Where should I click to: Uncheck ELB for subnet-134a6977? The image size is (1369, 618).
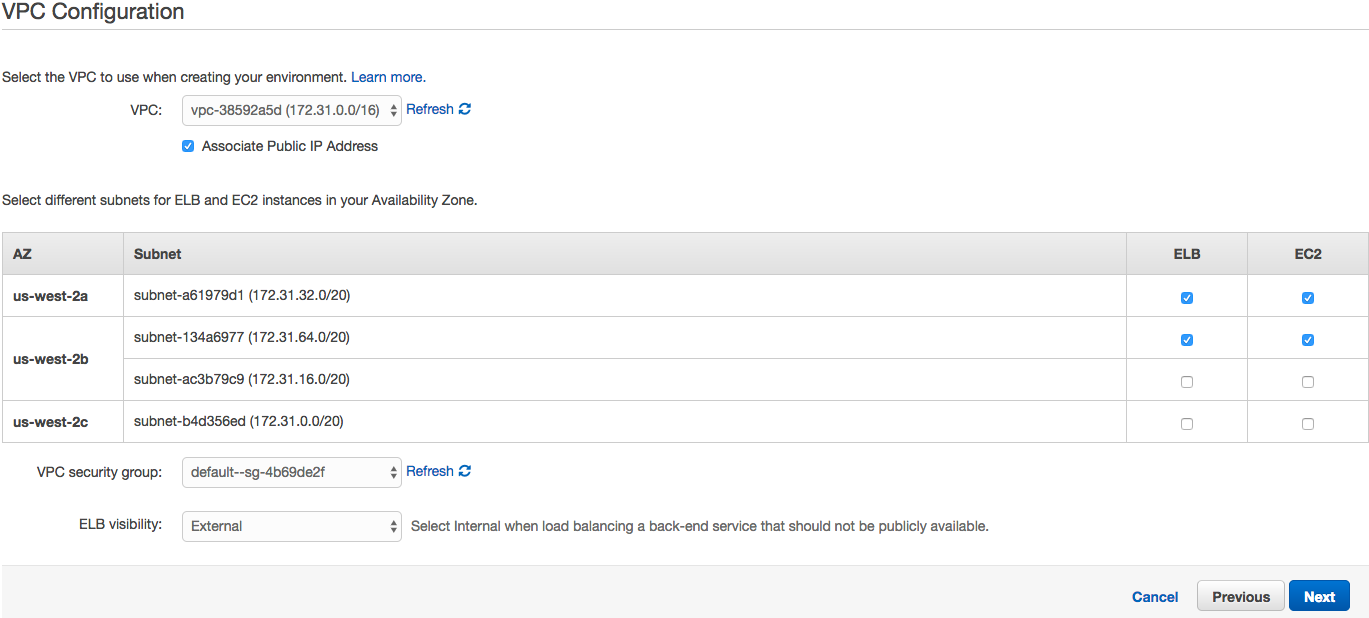pyautogui.click(x=1187, y=340)
